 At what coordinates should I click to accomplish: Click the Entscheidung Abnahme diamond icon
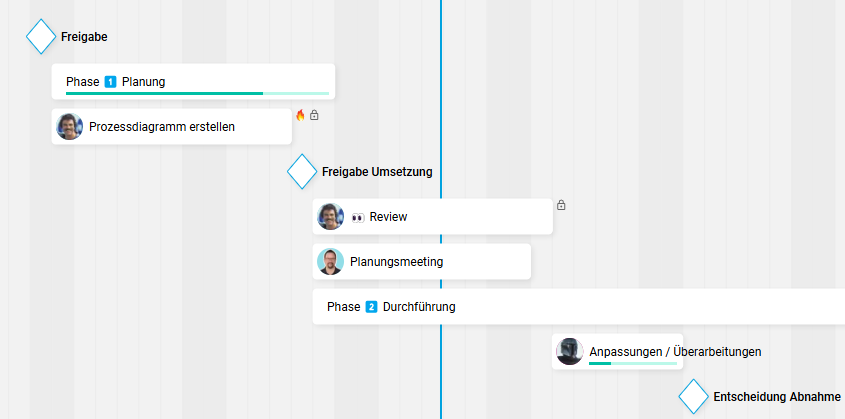tap(692, 397)
